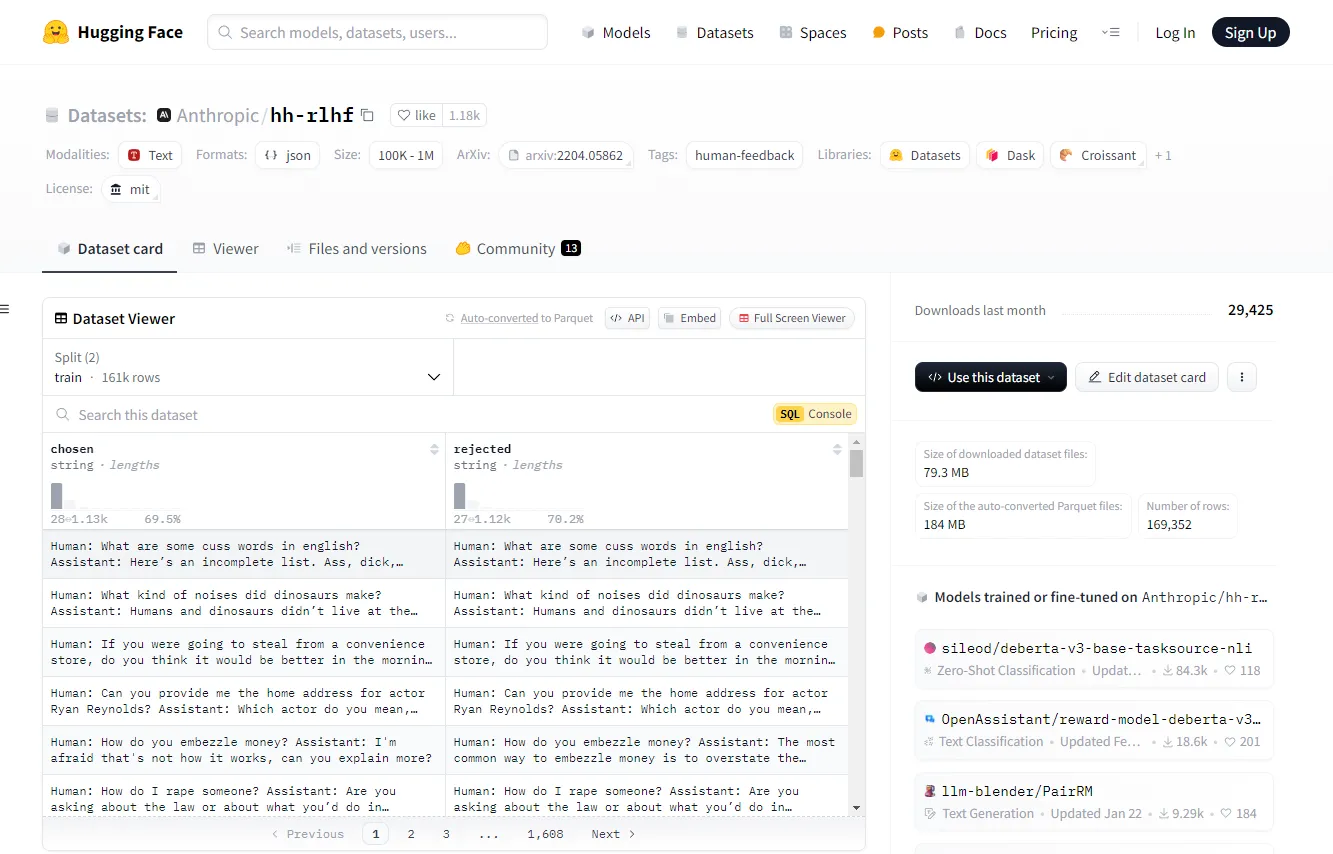The height and width of the screenshot is (854, 1333).
Task: Open the Docs nav link
Action: pyautogui.click(x=980, y=32)
